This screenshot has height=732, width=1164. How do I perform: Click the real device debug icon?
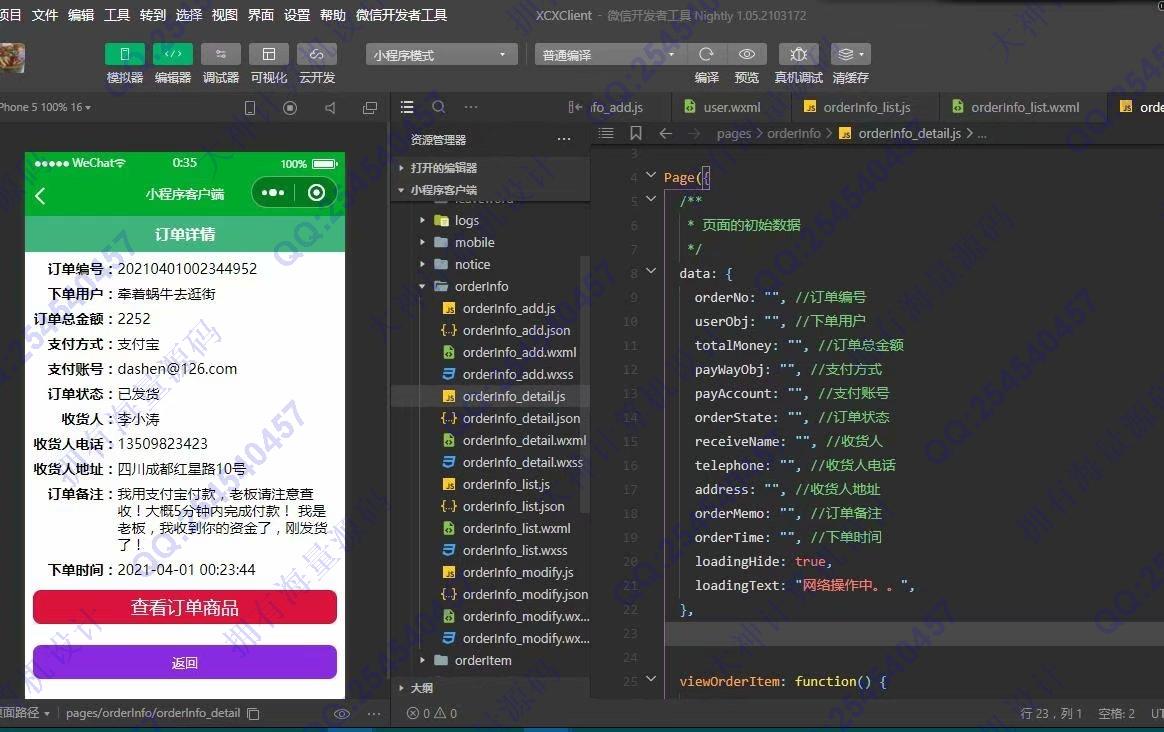(799, 54)
